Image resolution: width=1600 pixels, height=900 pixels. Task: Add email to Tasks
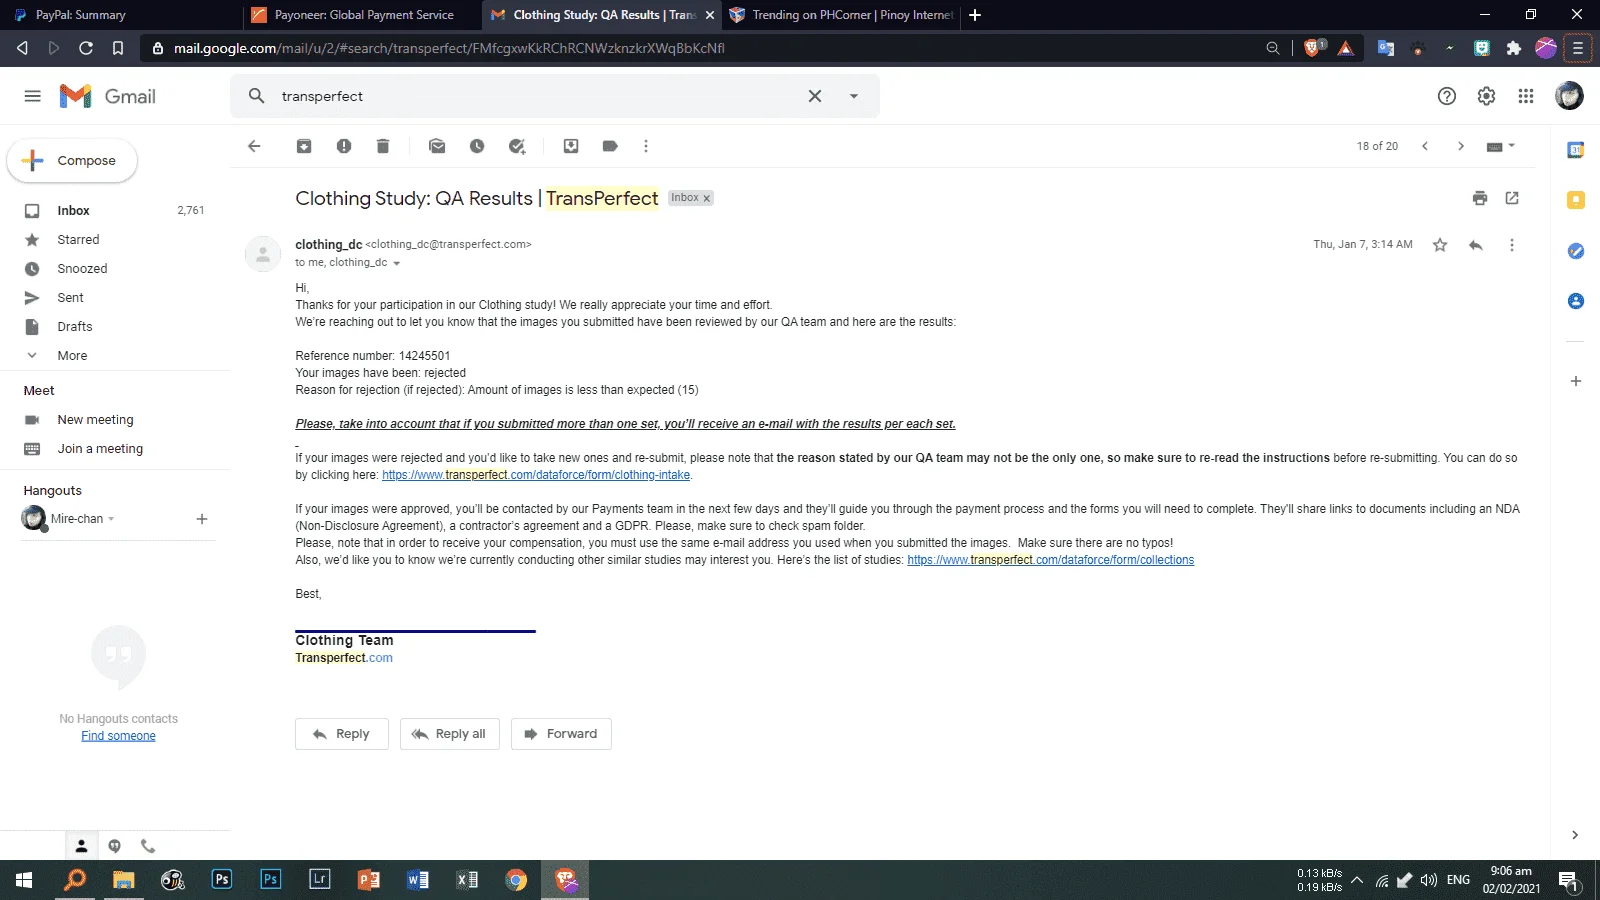pyautogui.click(x=517, y=146)
